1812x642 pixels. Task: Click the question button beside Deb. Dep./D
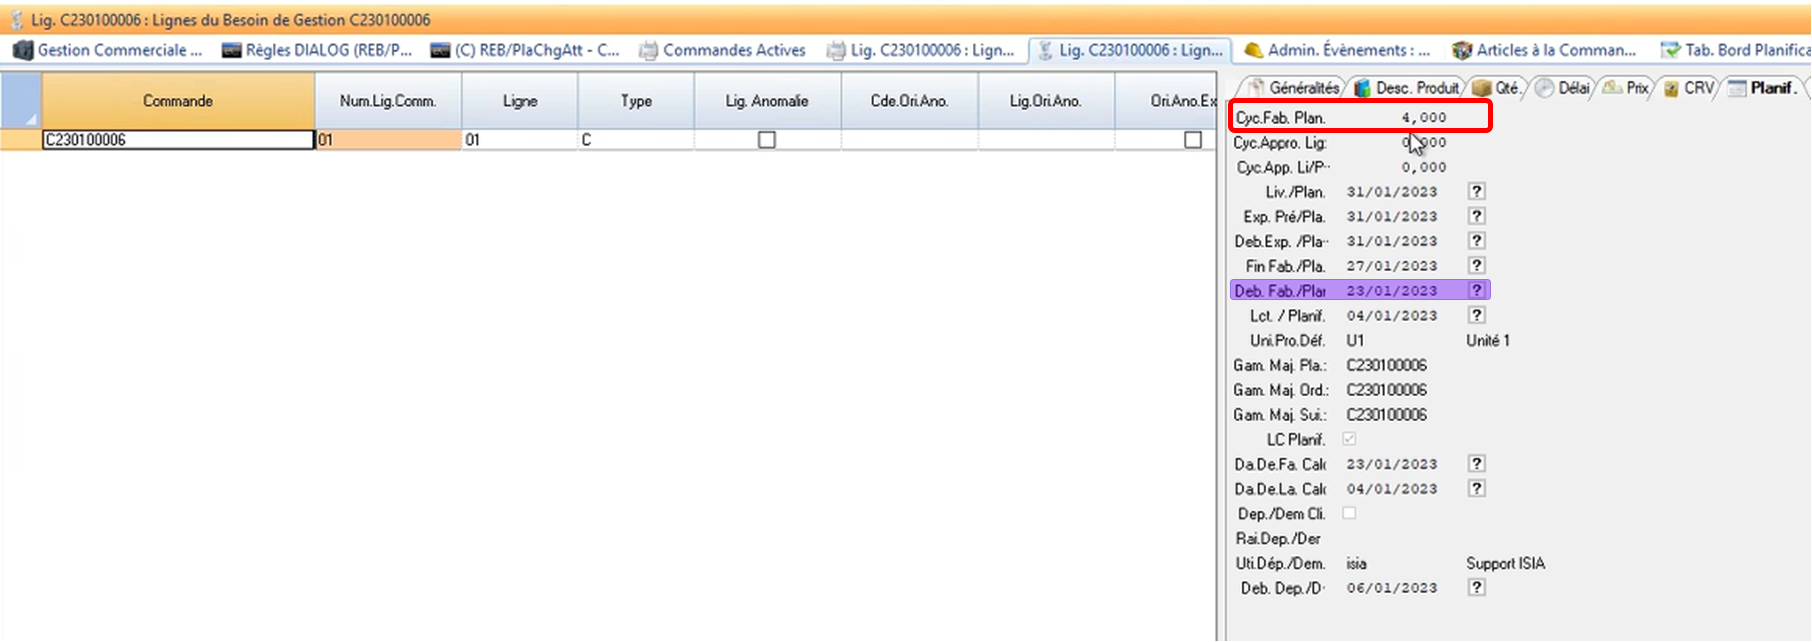(1476, 588)
